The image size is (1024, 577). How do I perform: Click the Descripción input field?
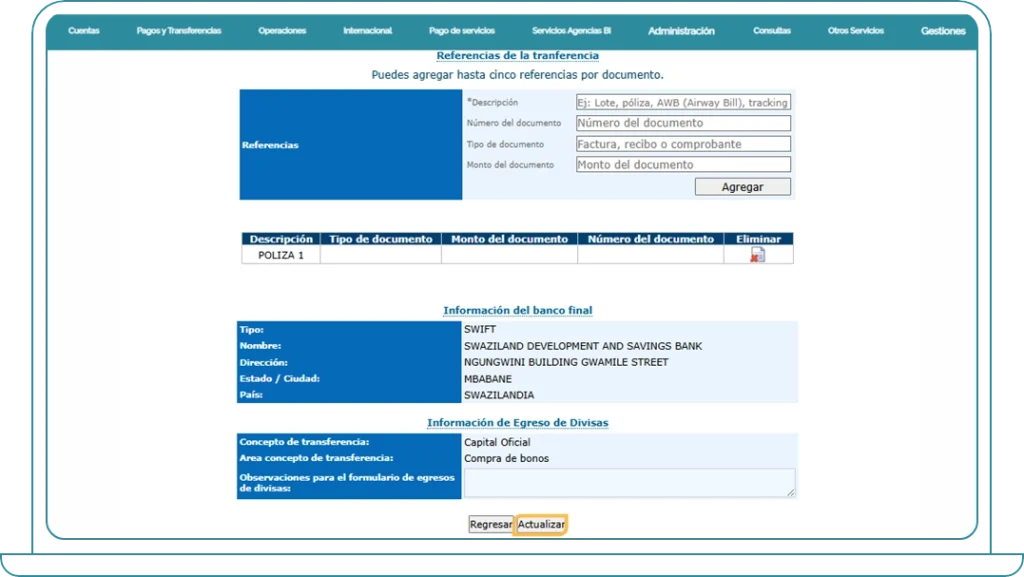click(x=683, y=102)
